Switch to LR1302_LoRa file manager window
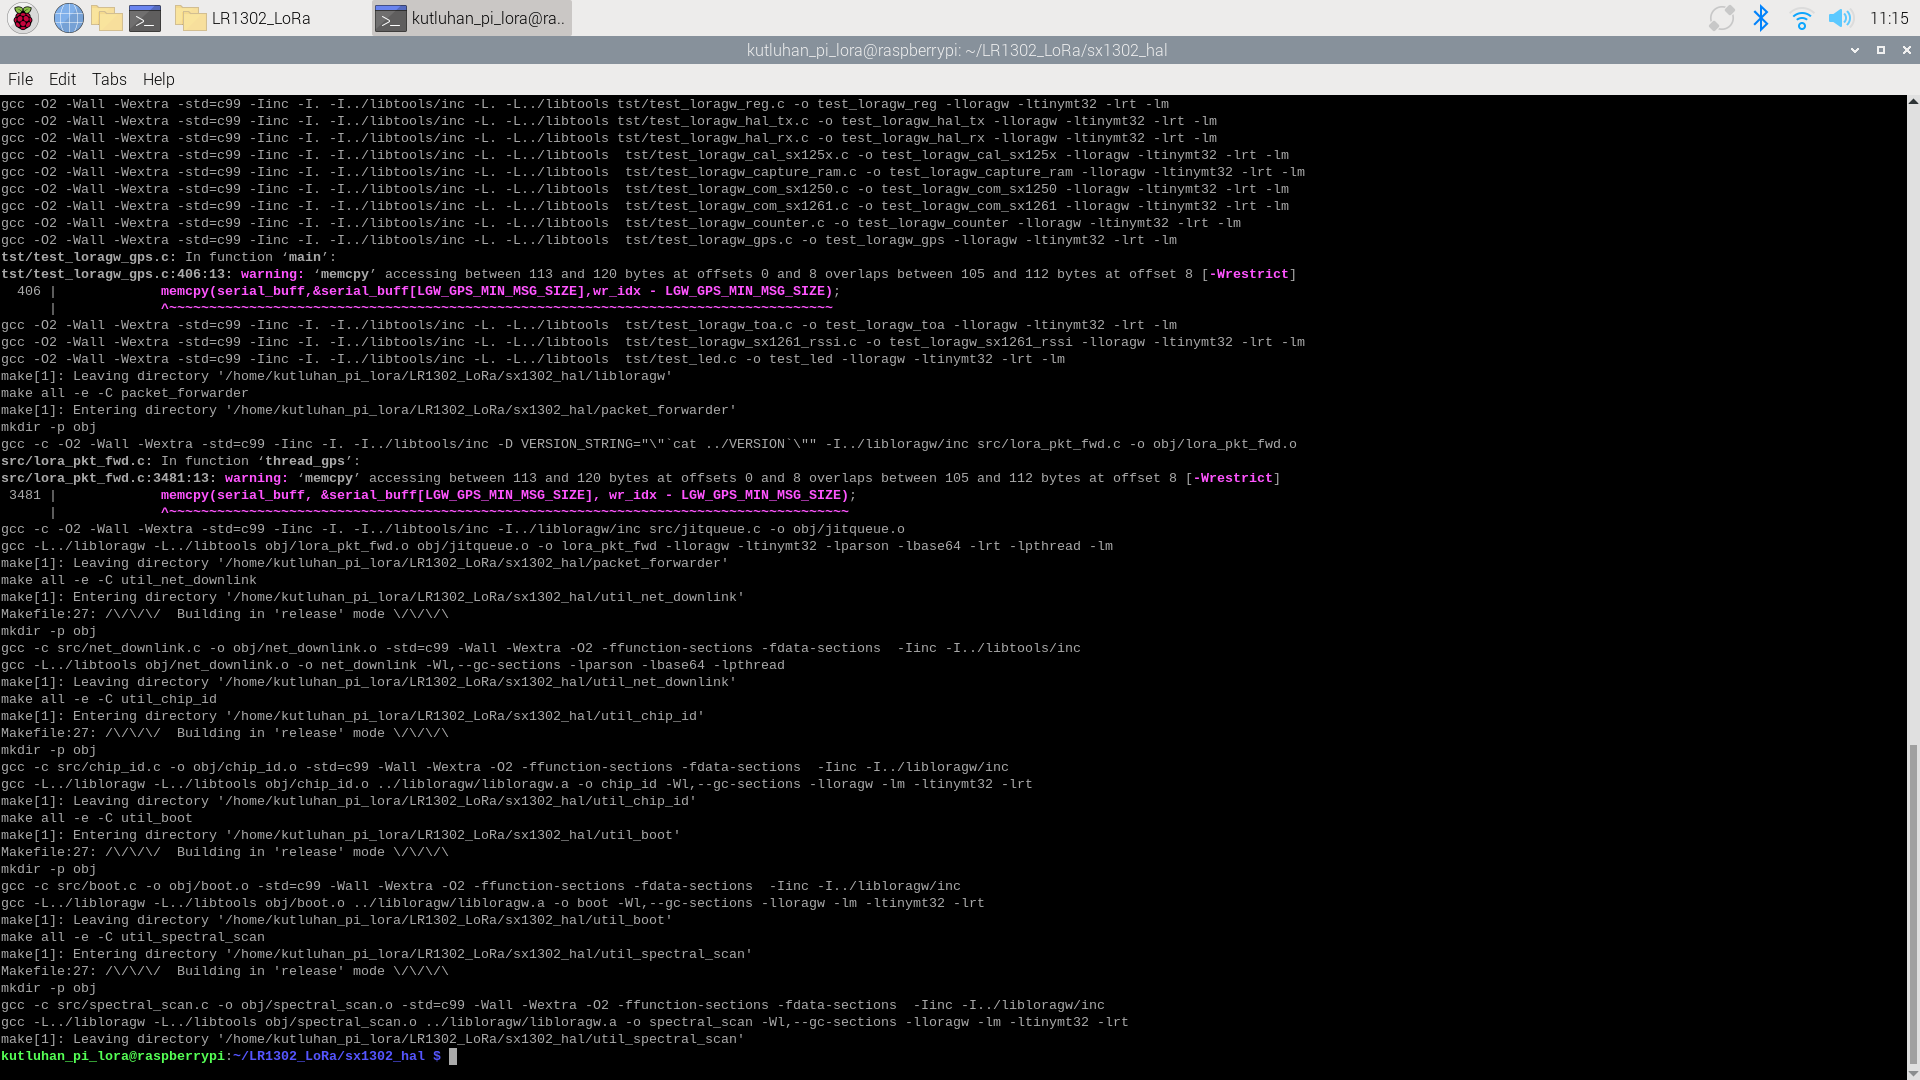The width and height of the screenshot is (1920, 1080). tap(260, 18)
